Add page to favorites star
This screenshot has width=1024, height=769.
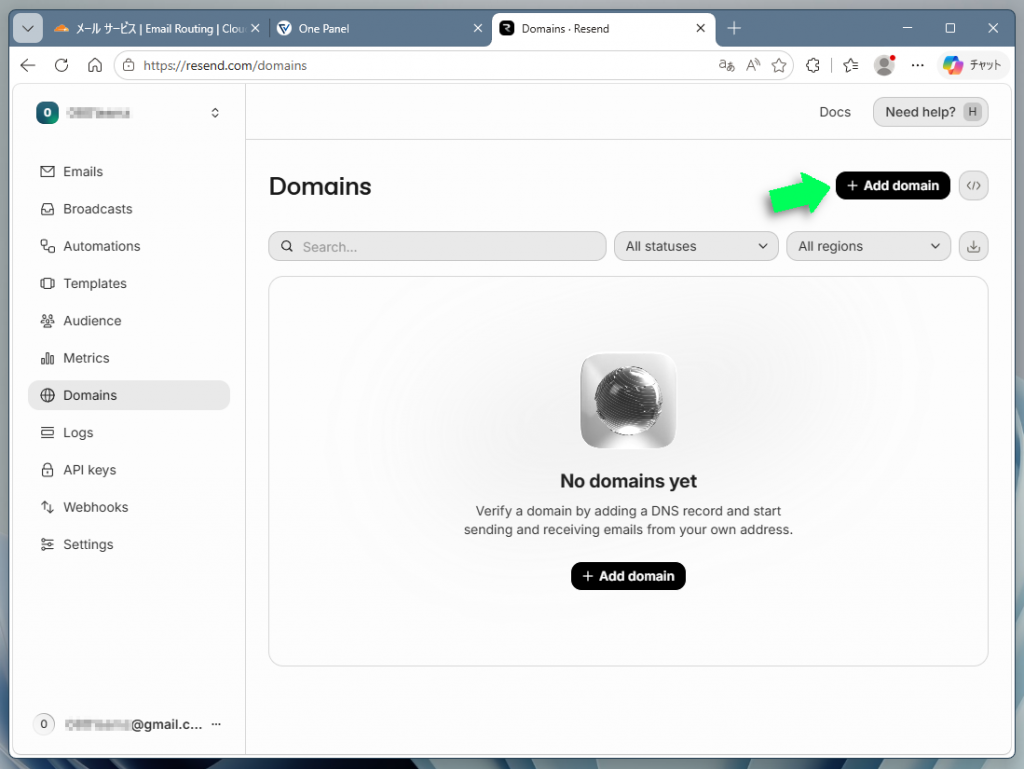778,65
